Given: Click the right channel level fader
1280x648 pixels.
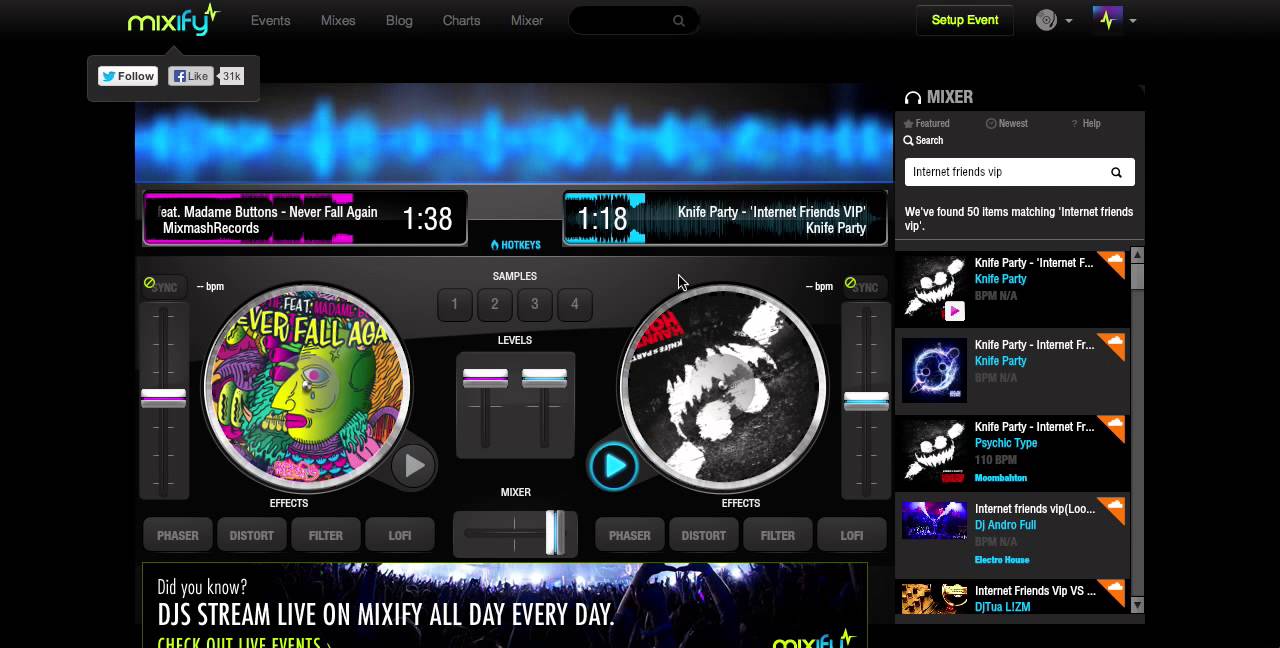Looking at the screenshot, I should coord(545,379).
